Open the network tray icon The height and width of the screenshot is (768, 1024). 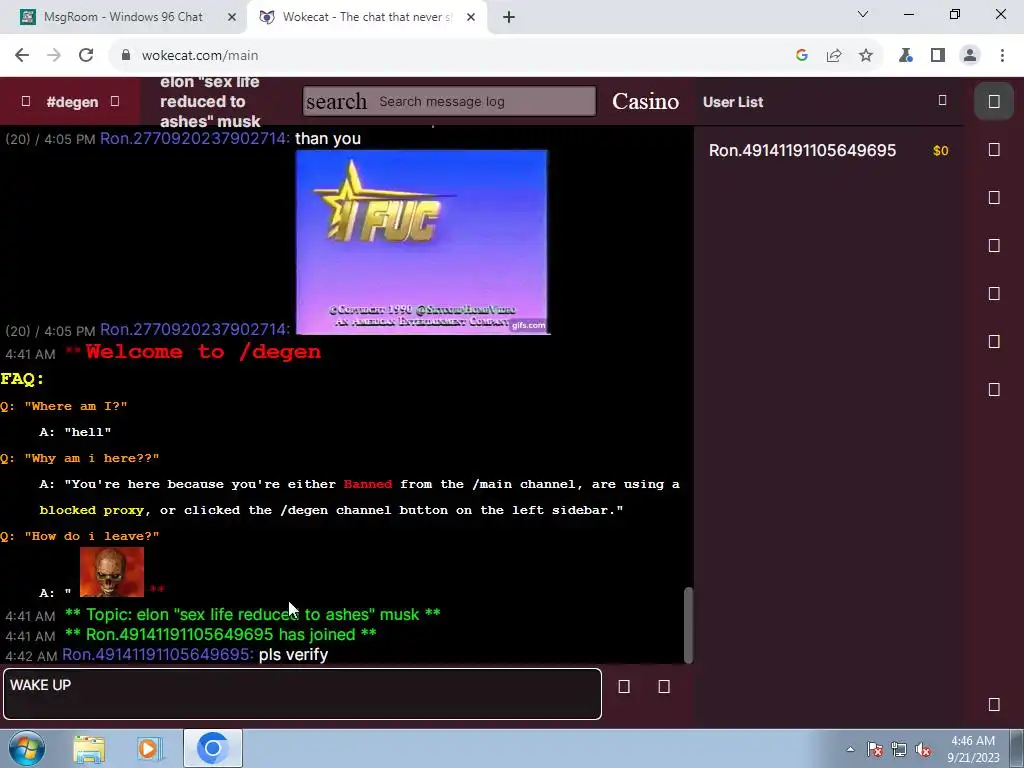tap(899, 749)
